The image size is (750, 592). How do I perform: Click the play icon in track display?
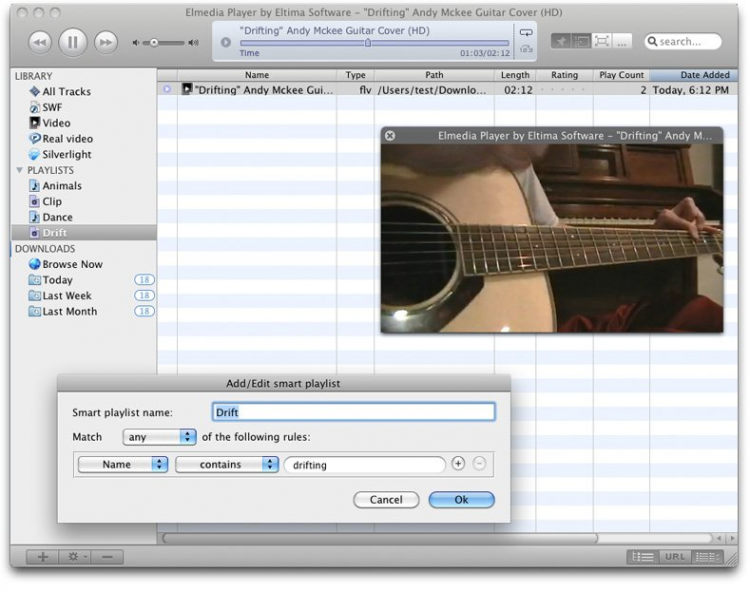[x=226, y=42]
